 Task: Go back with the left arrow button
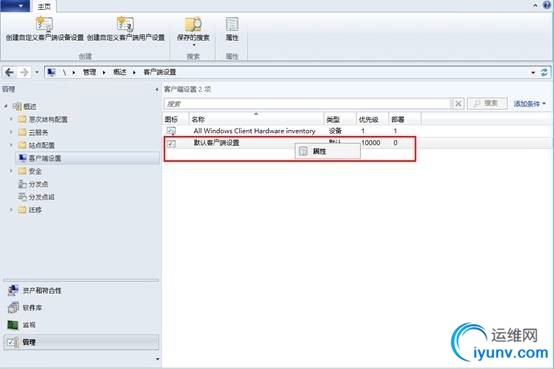(x=10, y=72)
